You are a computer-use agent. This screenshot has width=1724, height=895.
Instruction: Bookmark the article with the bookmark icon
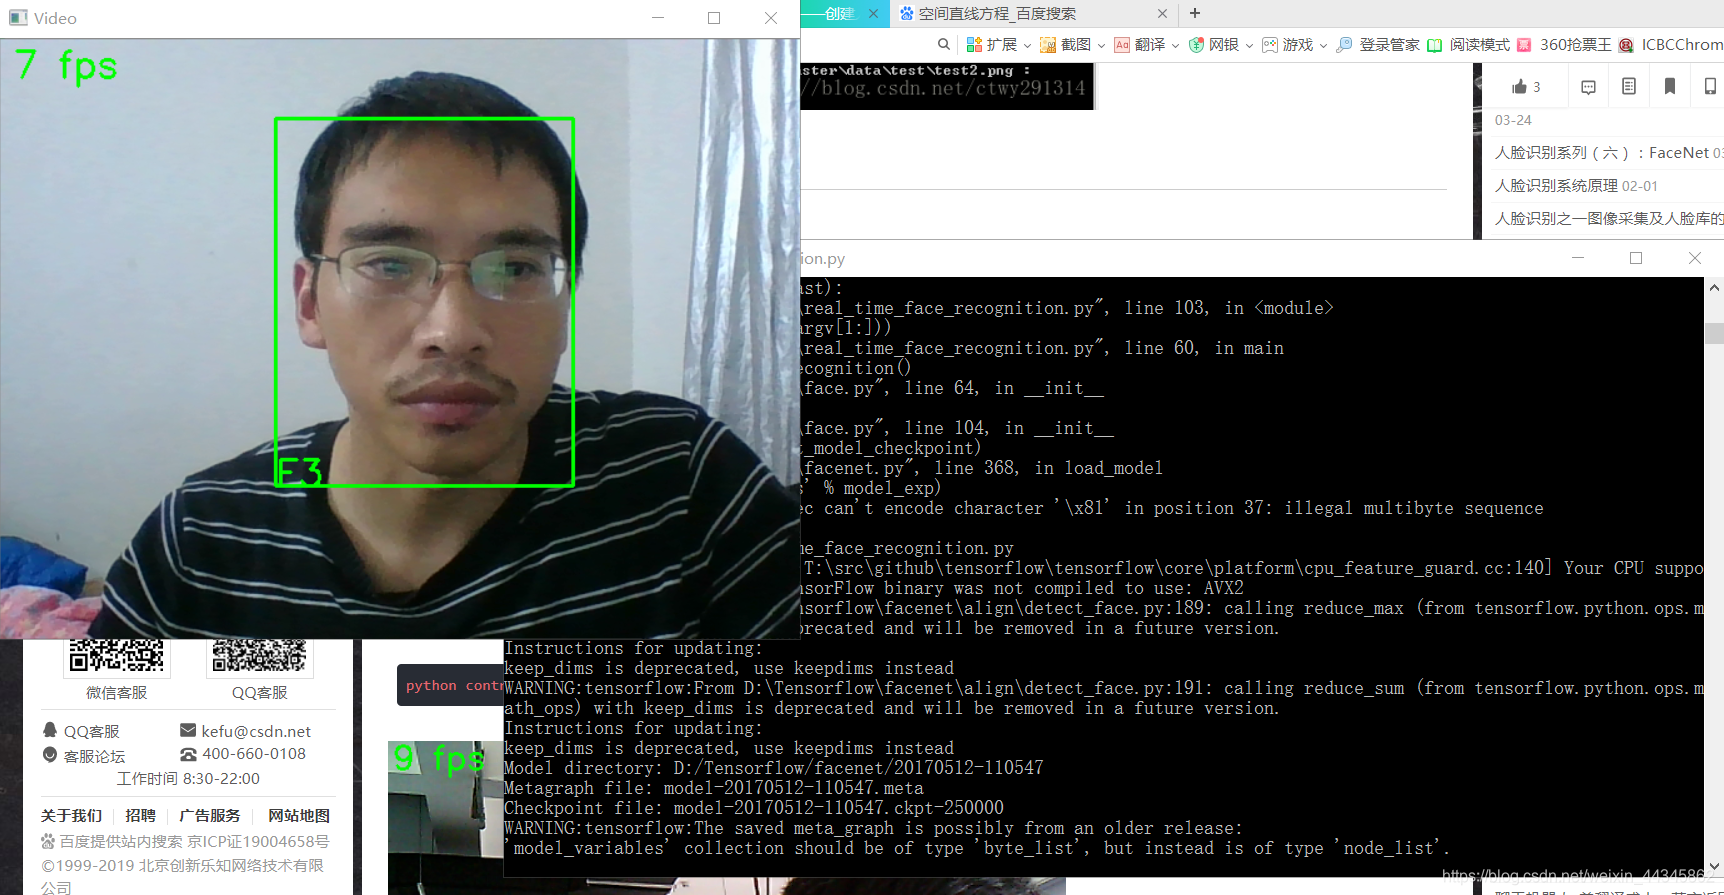click(x=1669, y=86)
